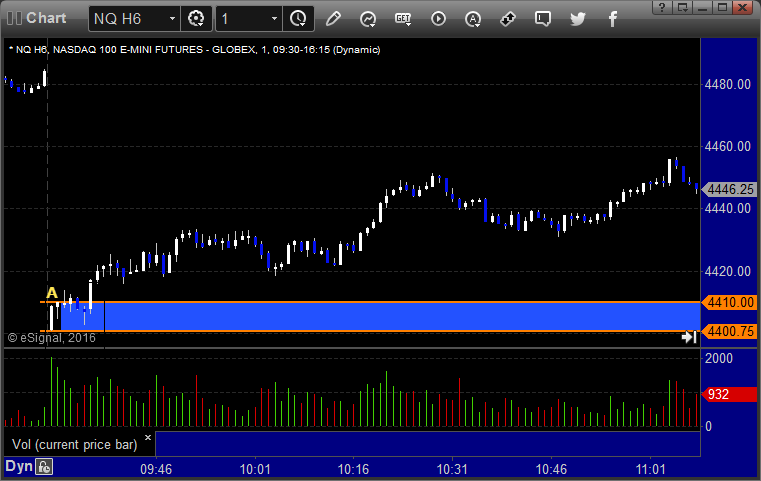
Task: Click the 4400.75 orange price marker
Action: pyautogui.click(x=730, y=332)
